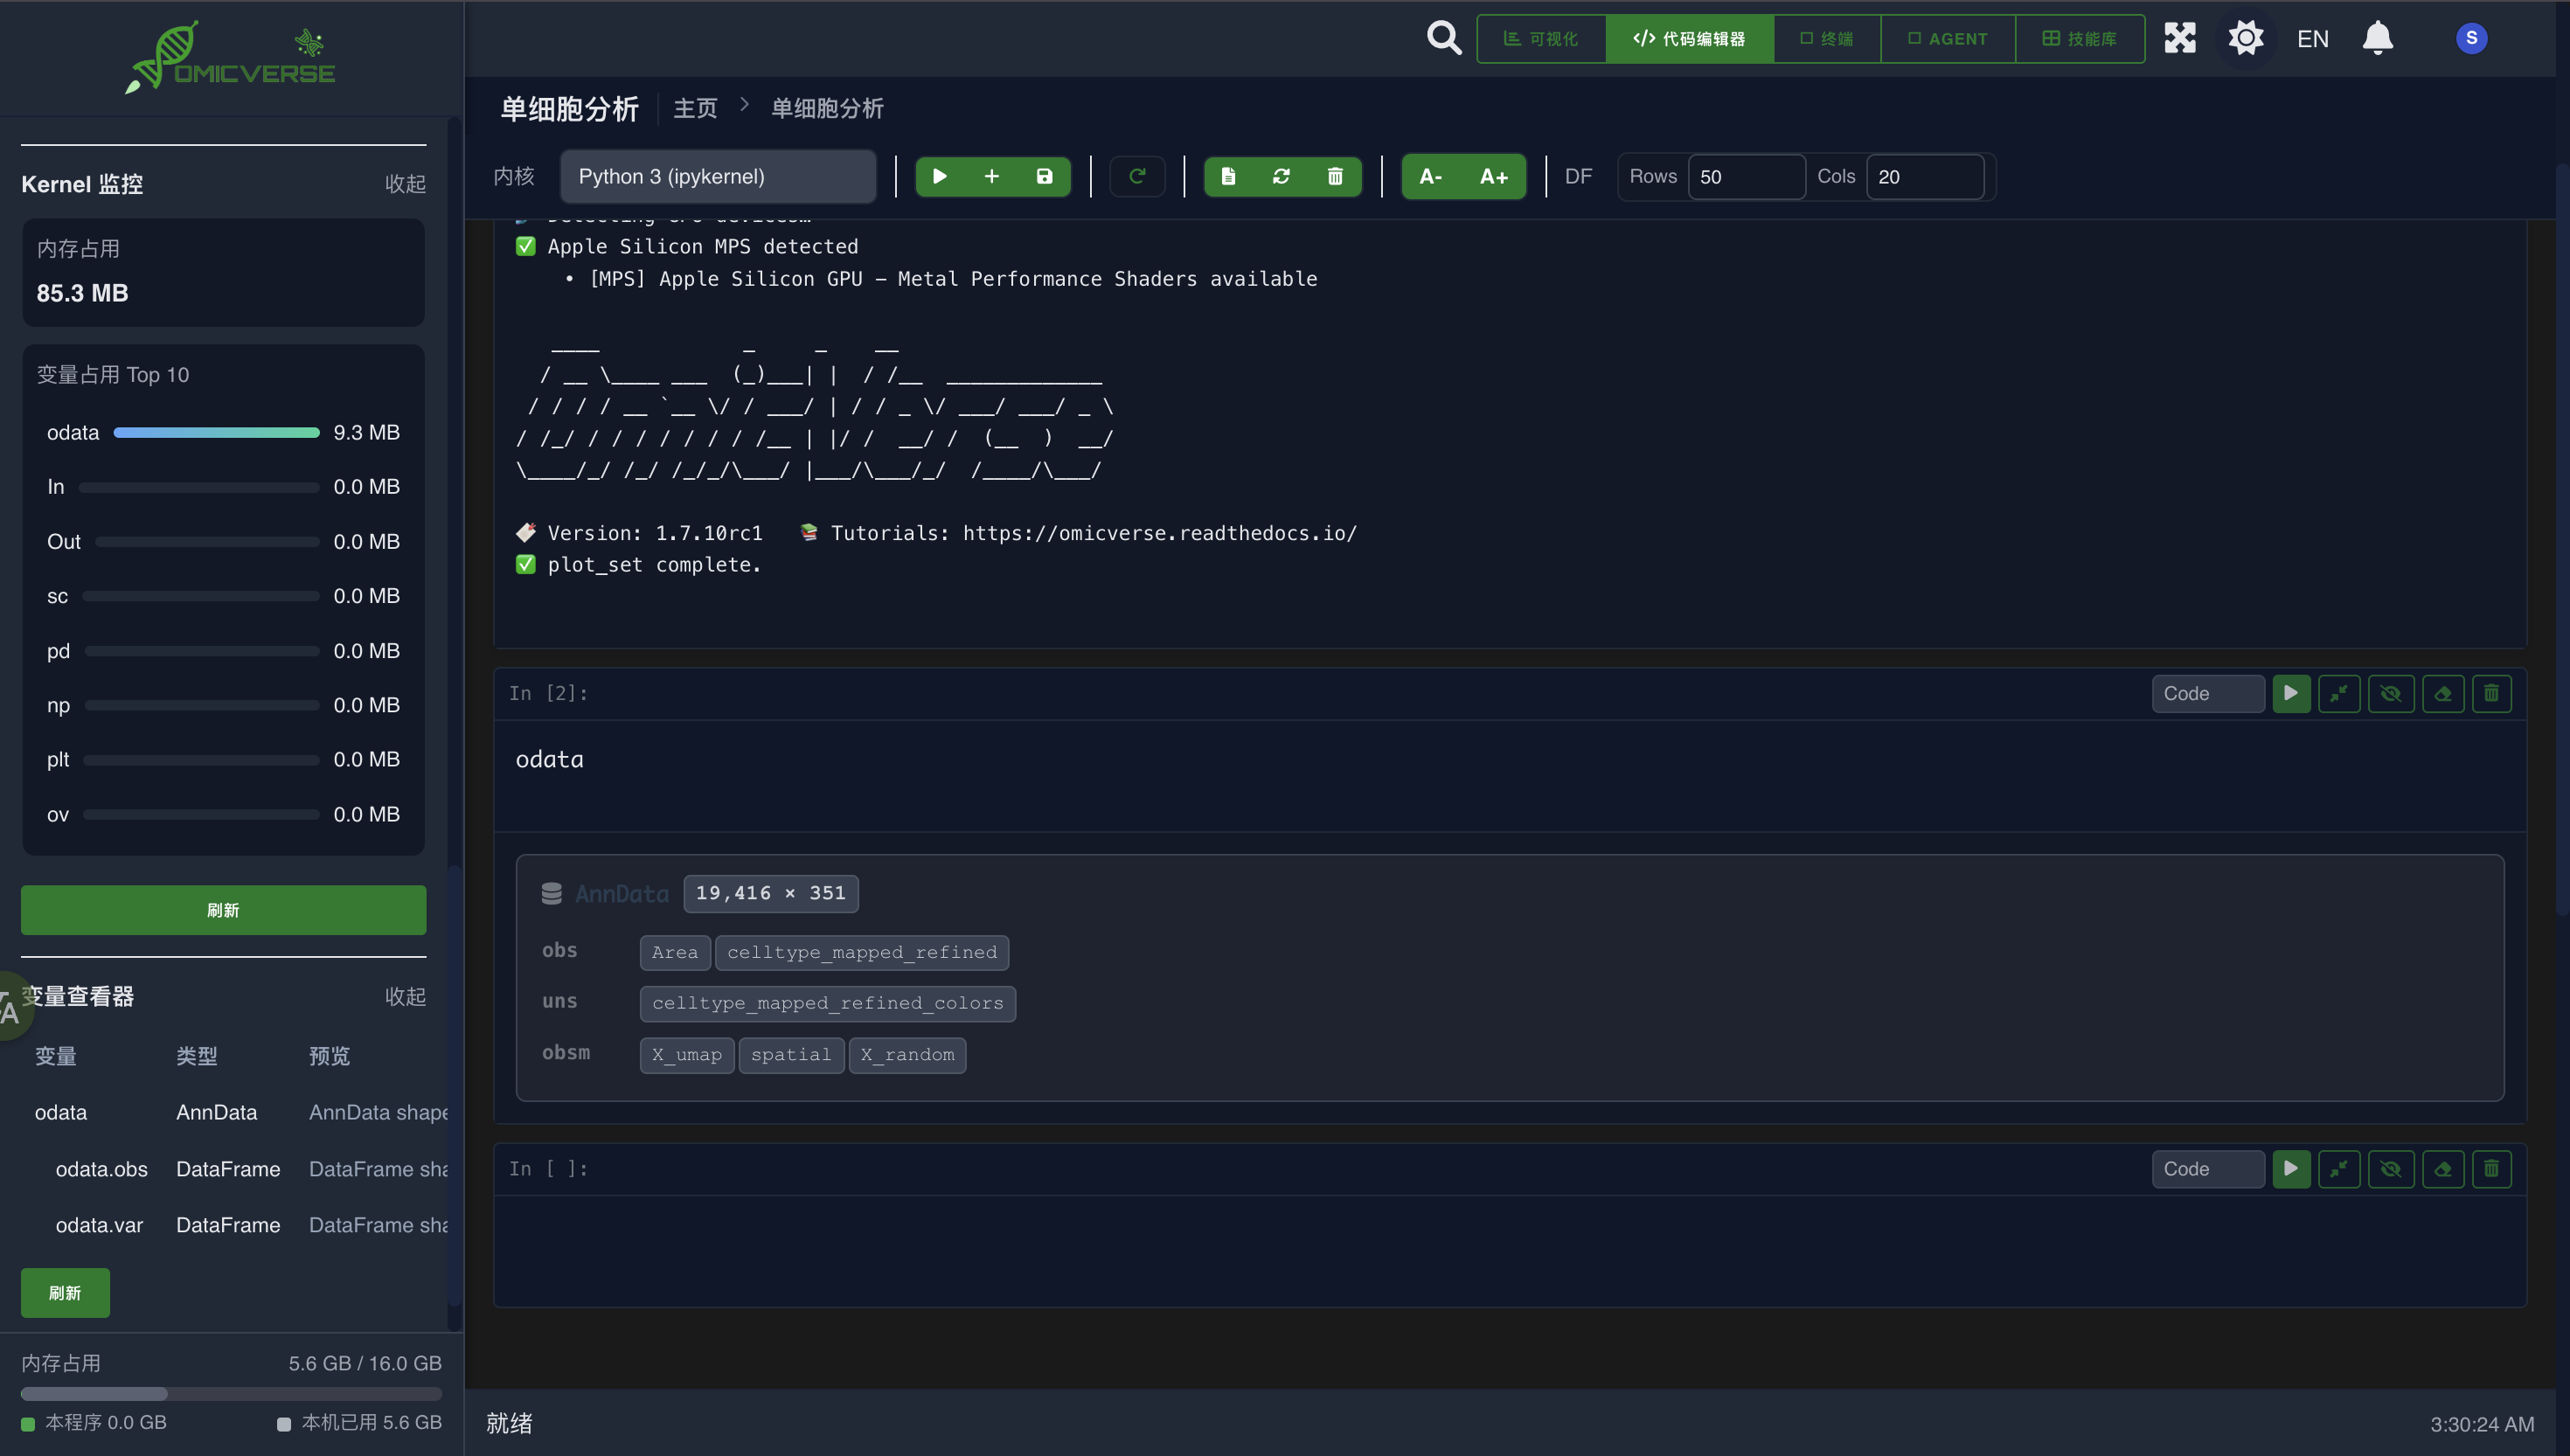
Task: Click the search magnifier icon
Action: pos(1443,38)
